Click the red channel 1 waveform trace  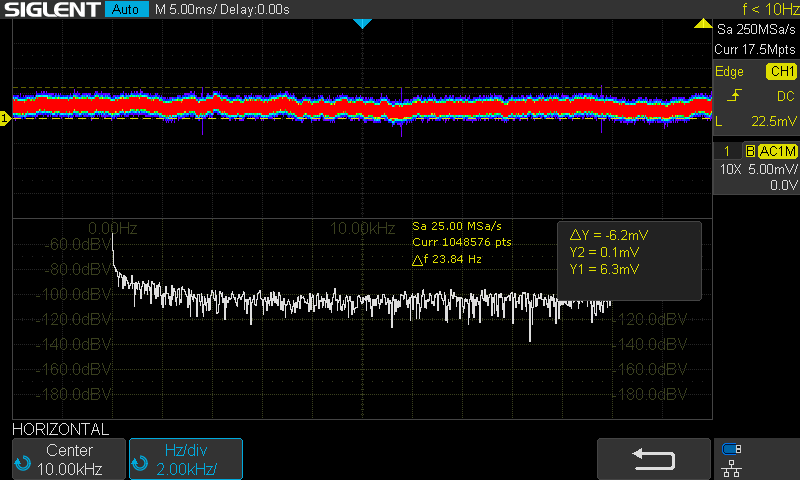click(x=362, y=107)
